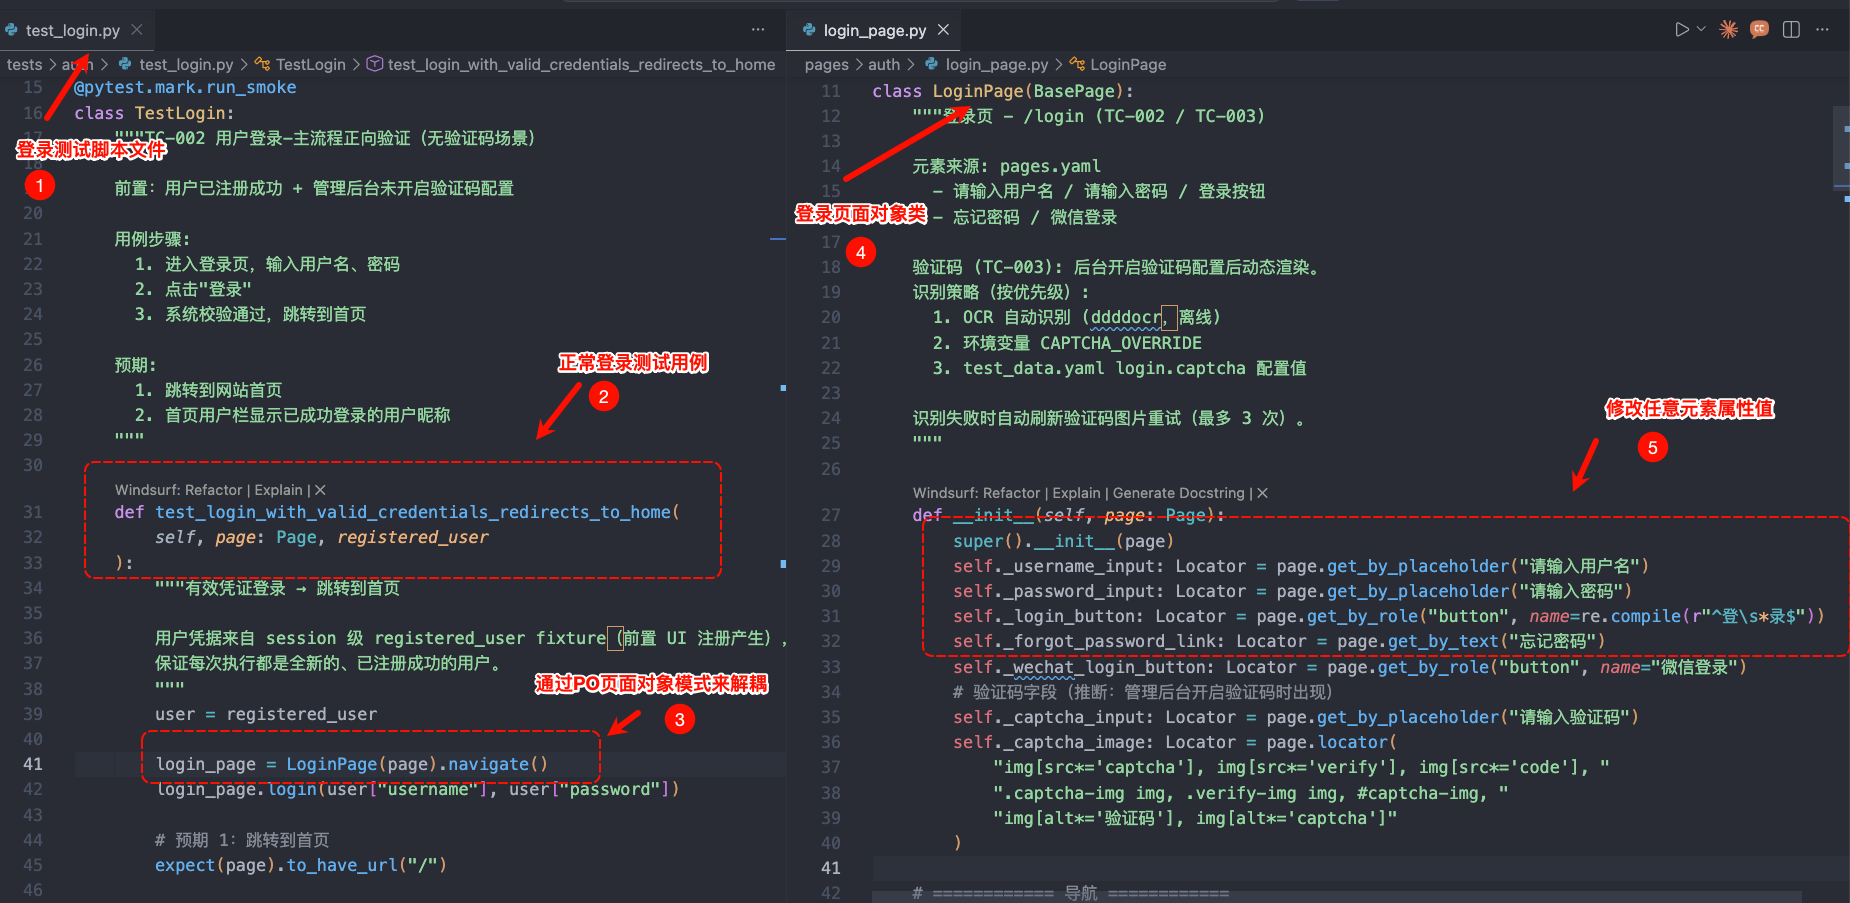Viewport: 1850px width, 903px height.
Task: Click 'login_page.login(user["username"]' line
Action: tap(417, 789)
